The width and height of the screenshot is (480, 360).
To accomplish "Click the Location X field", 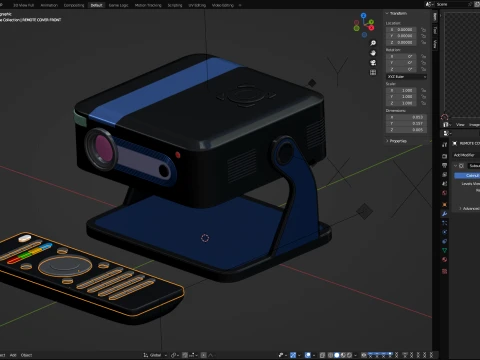I will tap(401, 30).
